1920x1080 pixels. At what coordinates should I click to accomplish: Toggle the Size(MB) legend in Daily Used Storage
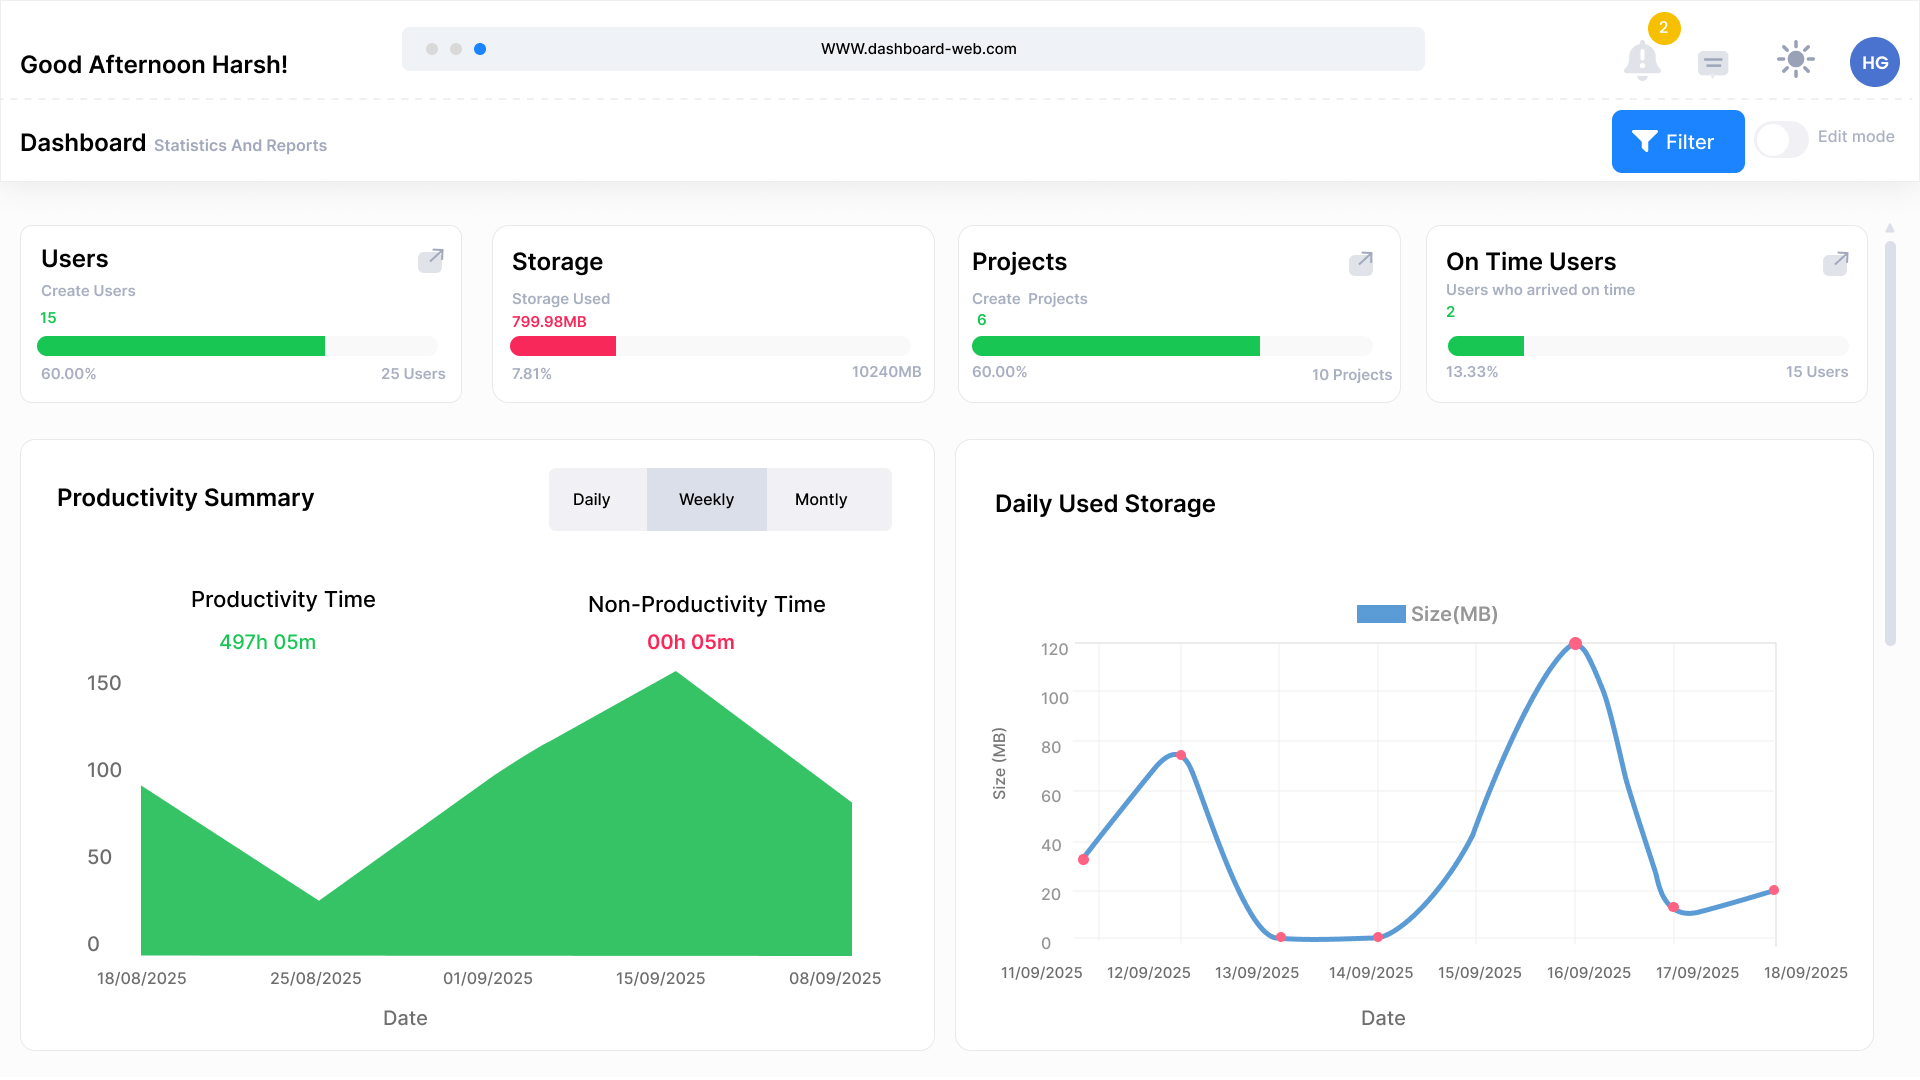pyautogui.click(x=1426, y=613)
